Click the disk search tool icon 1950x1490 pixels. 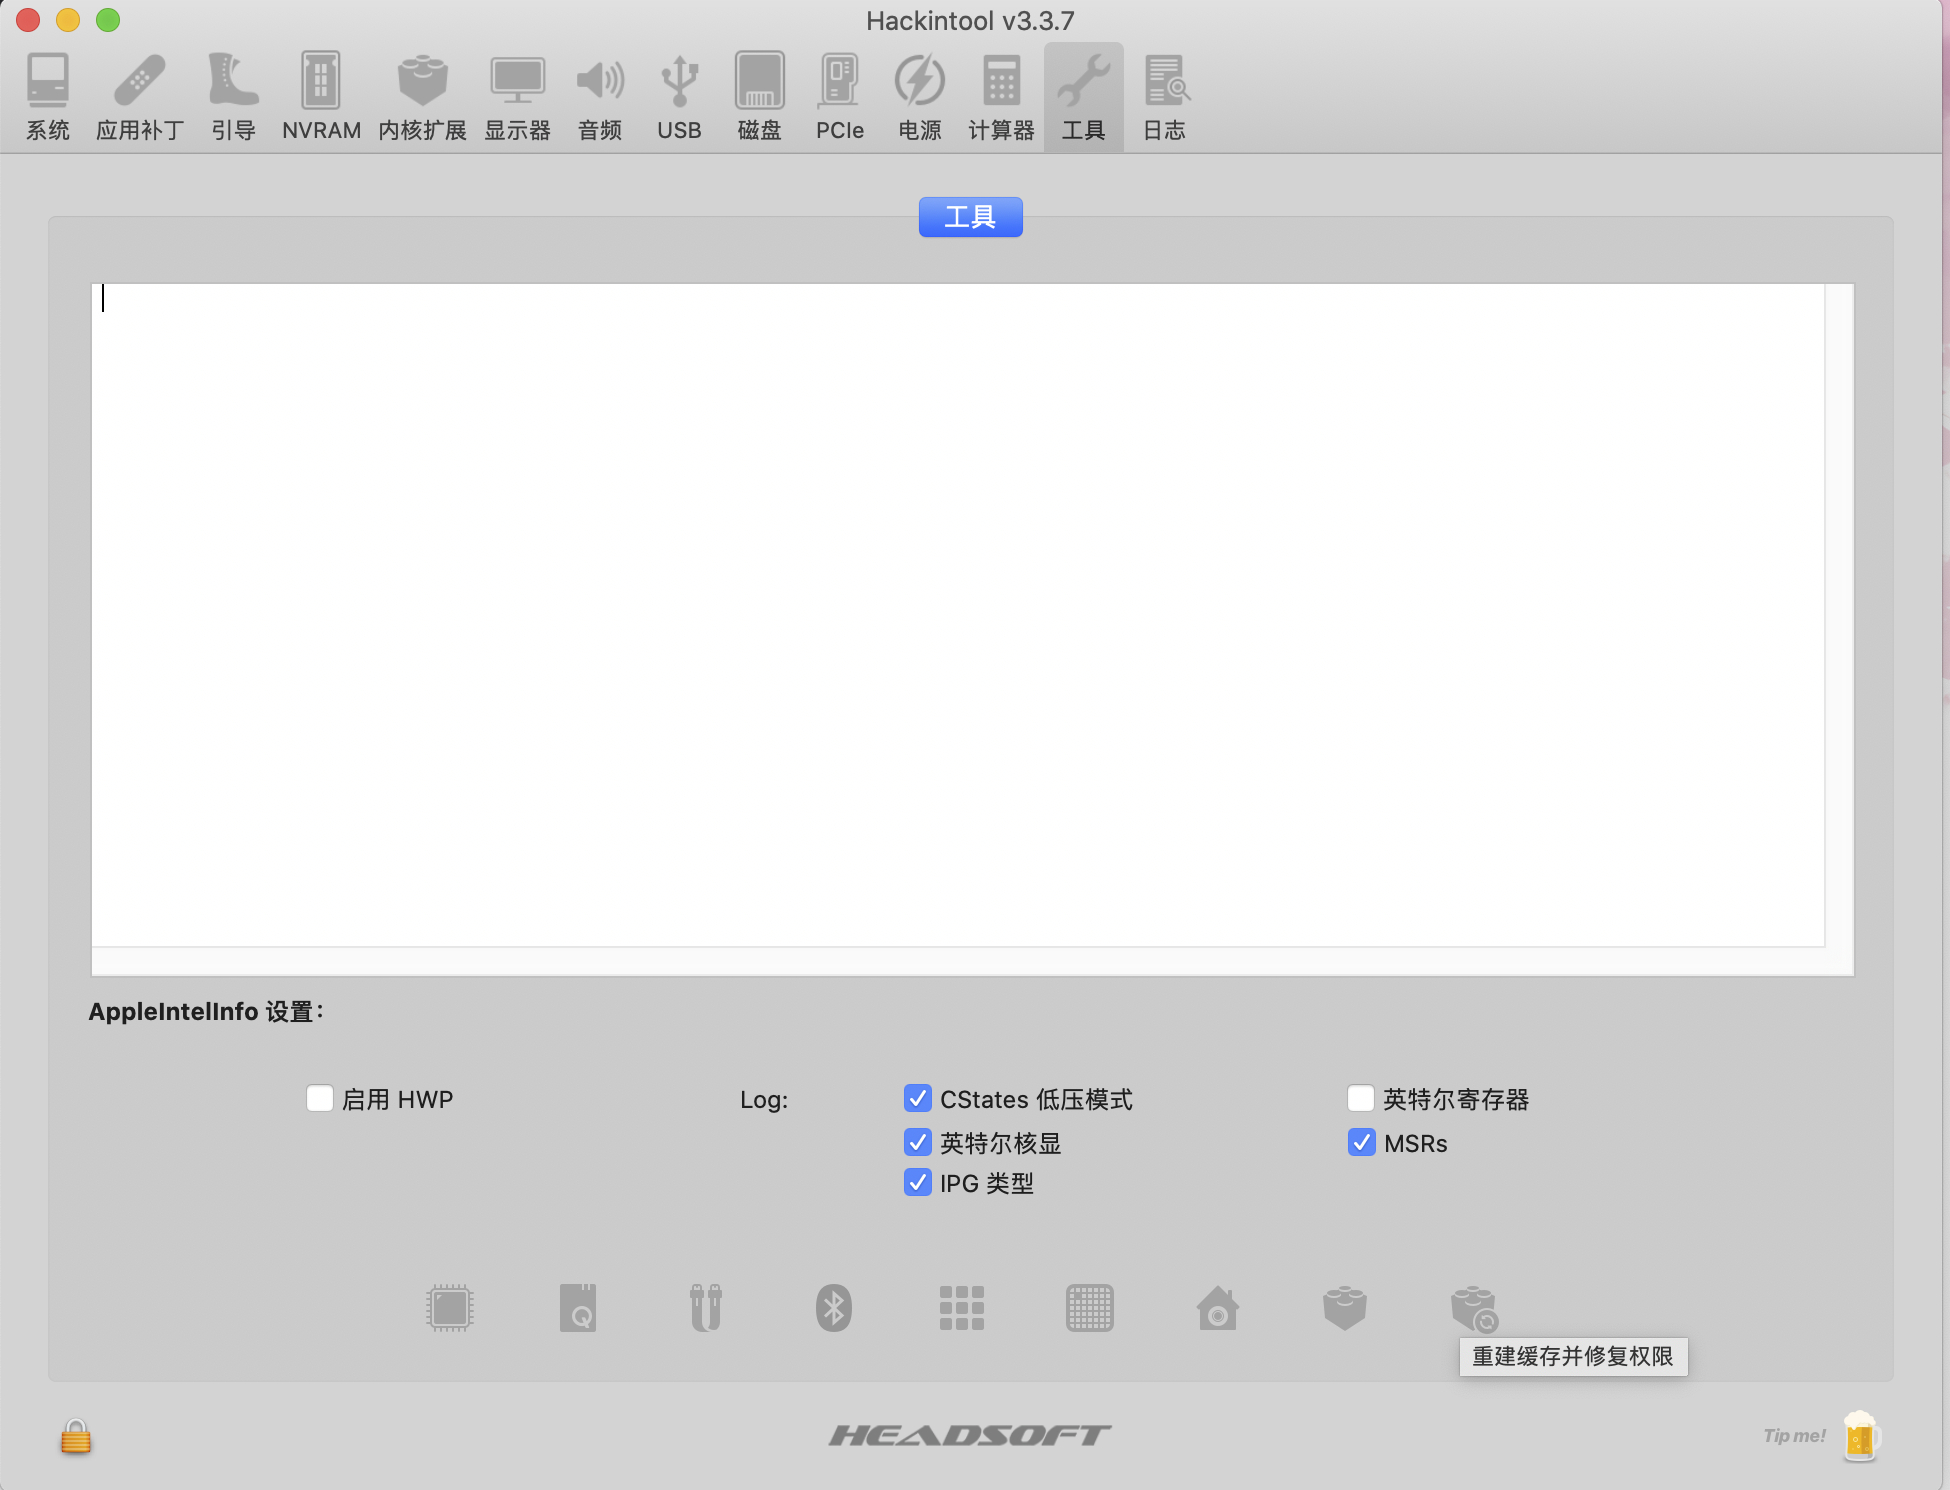coord(578,1308)
